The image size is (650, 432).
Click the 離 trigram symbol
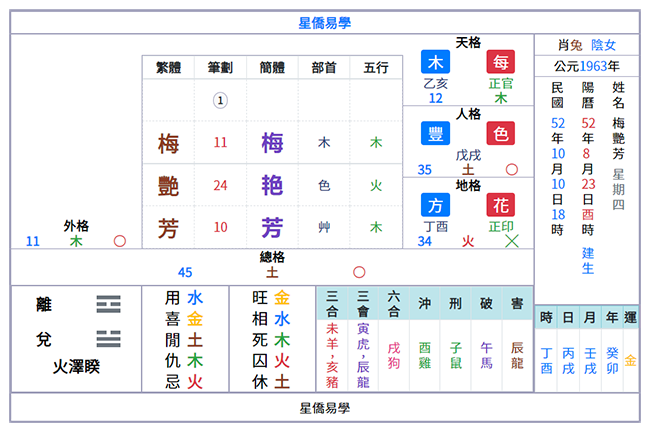109,304
